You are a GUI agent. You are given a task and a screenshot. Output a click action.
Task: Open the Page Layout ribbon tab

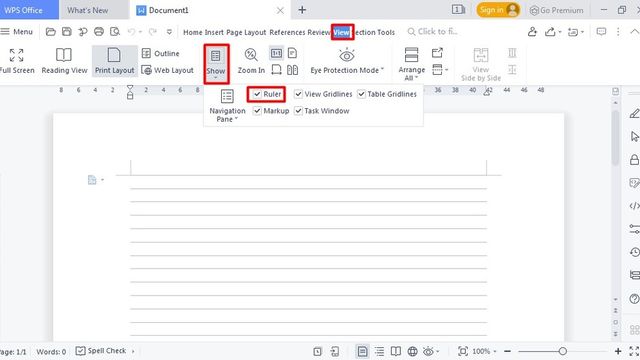point(246,32)
